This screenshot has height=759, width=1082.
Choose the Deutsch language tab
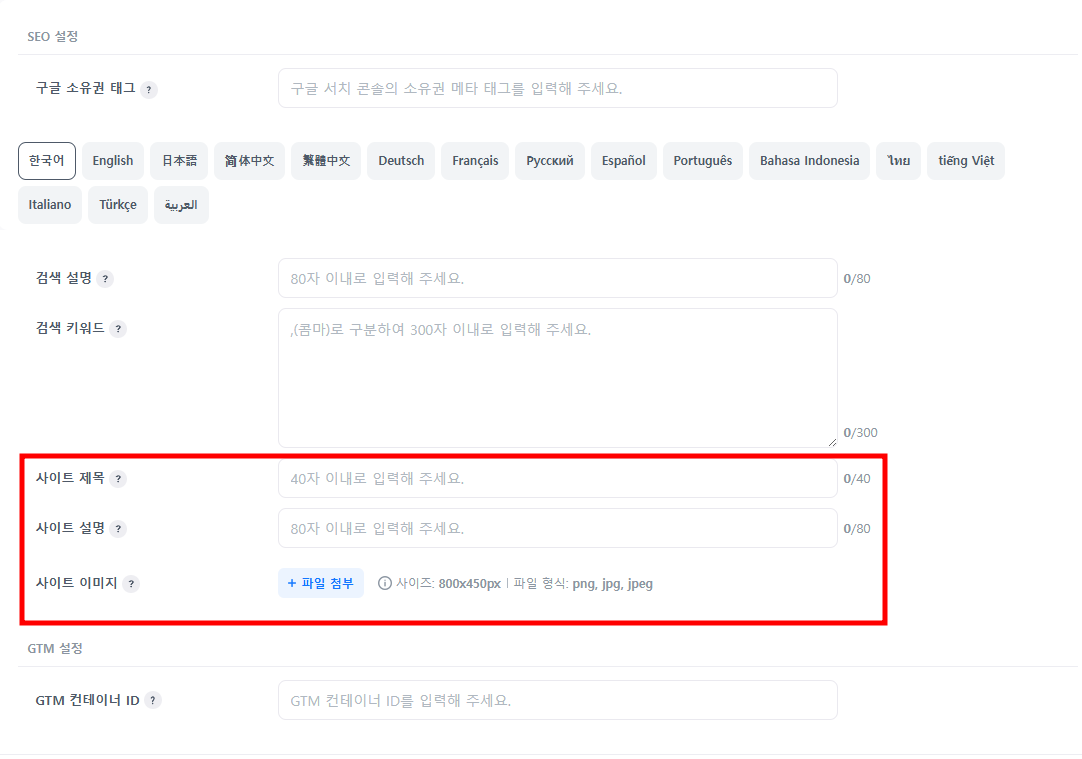(x=401, y=161)
